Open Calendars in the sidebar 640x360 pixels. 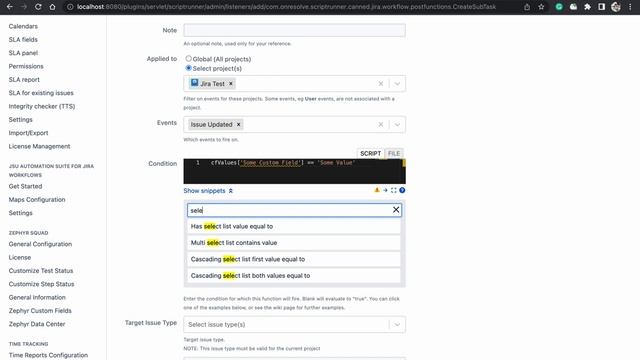(x=23, y=26)
